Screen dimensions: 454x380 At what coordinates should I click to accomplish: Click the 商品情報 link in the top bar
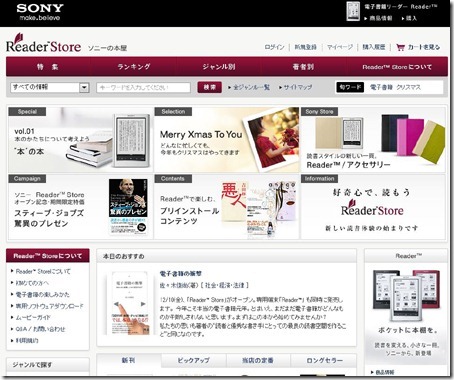coord(381,18)
